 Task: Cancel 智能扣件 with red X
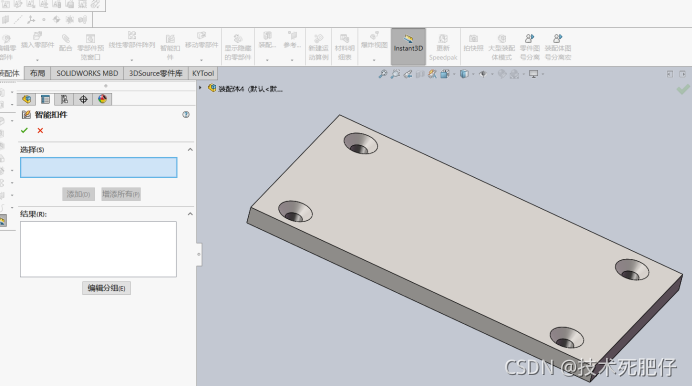tap(40, 130)
